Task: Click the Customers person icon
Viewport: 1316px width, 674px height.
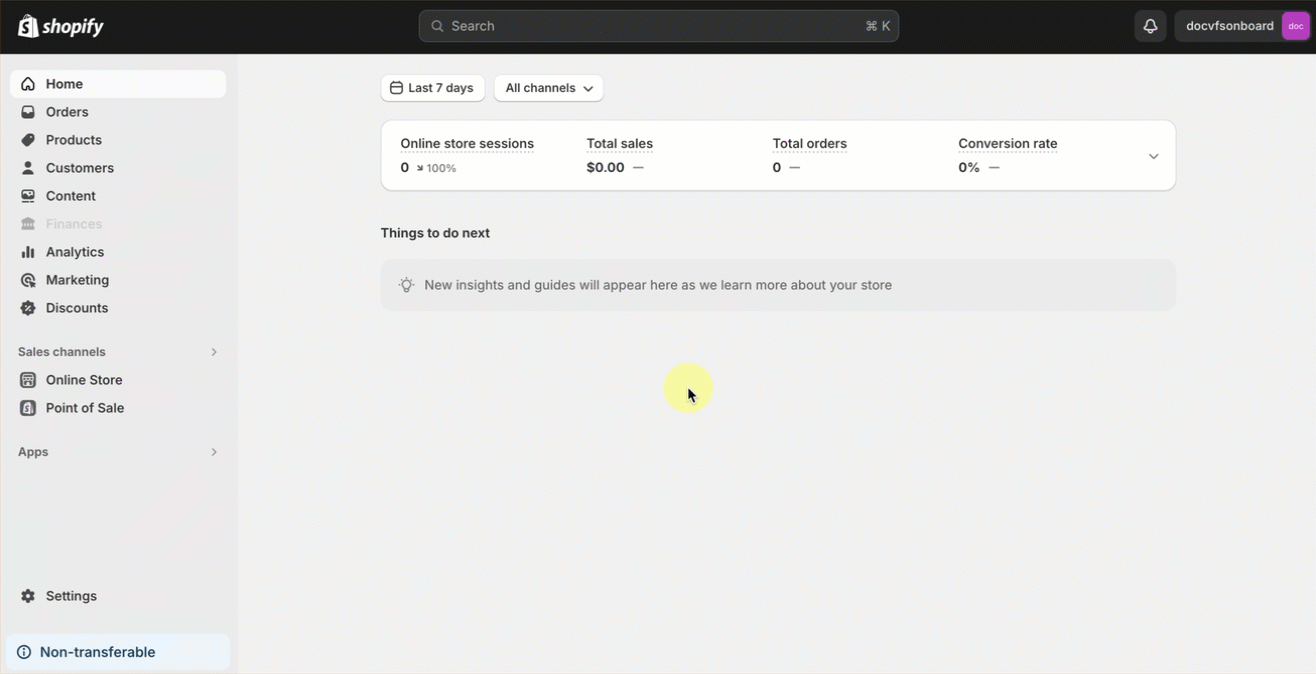Action: (28, 168)
